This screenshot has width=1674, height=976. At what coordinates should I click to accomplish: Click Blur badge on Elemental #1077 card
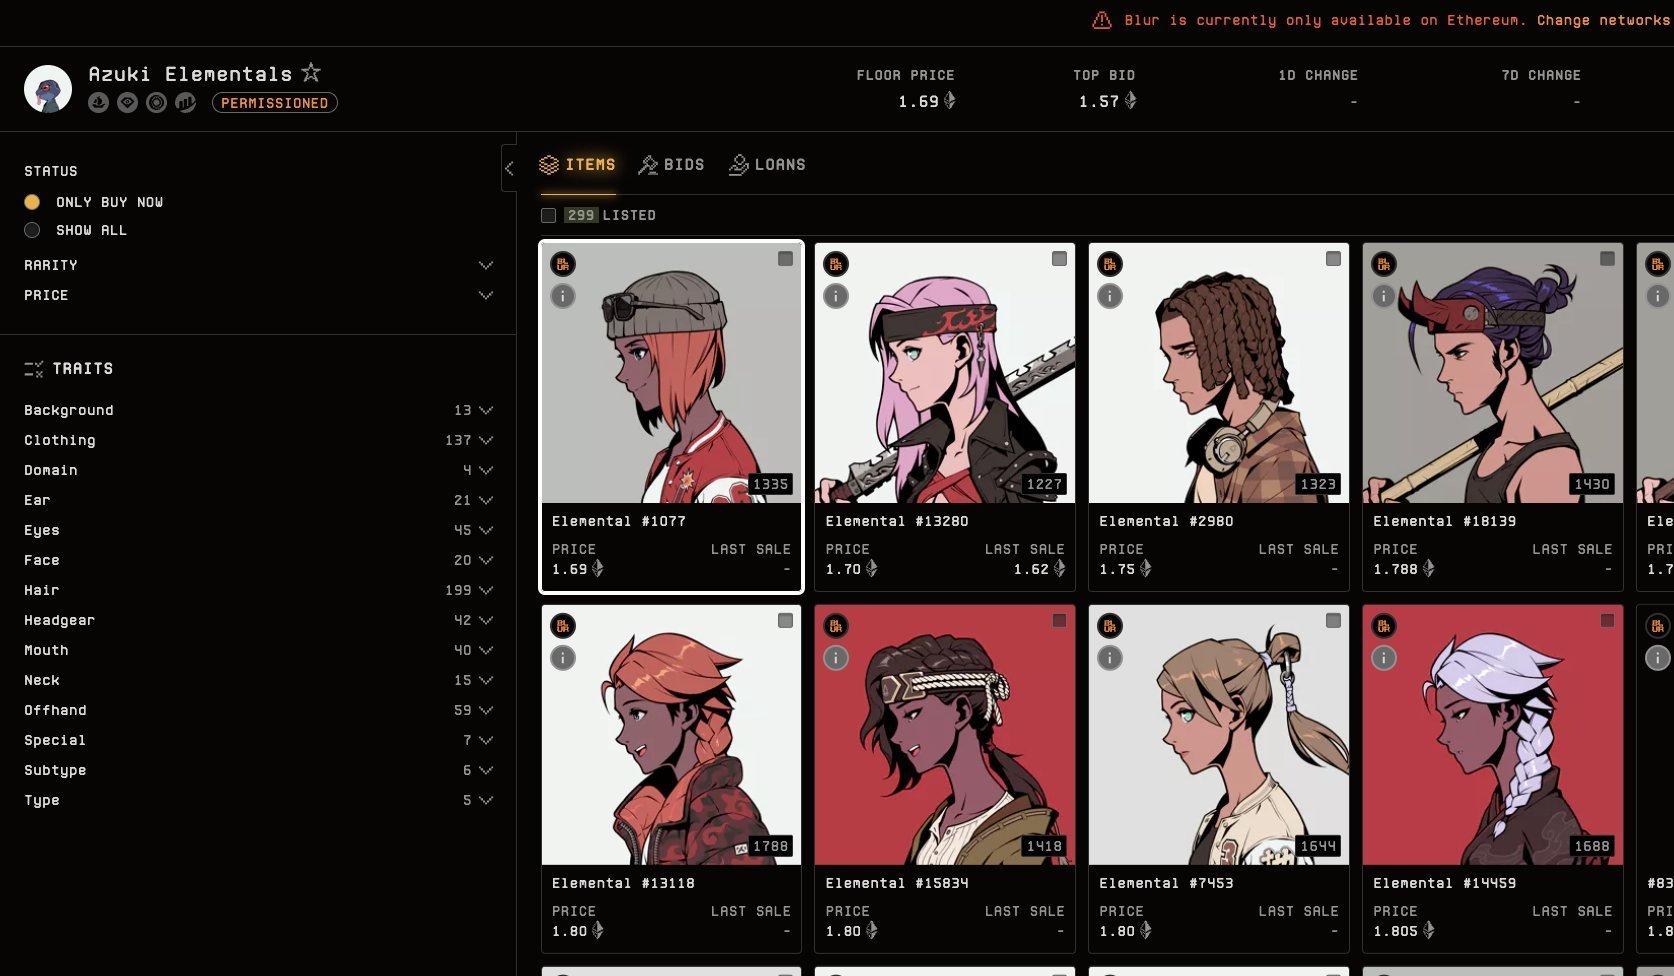563,264
